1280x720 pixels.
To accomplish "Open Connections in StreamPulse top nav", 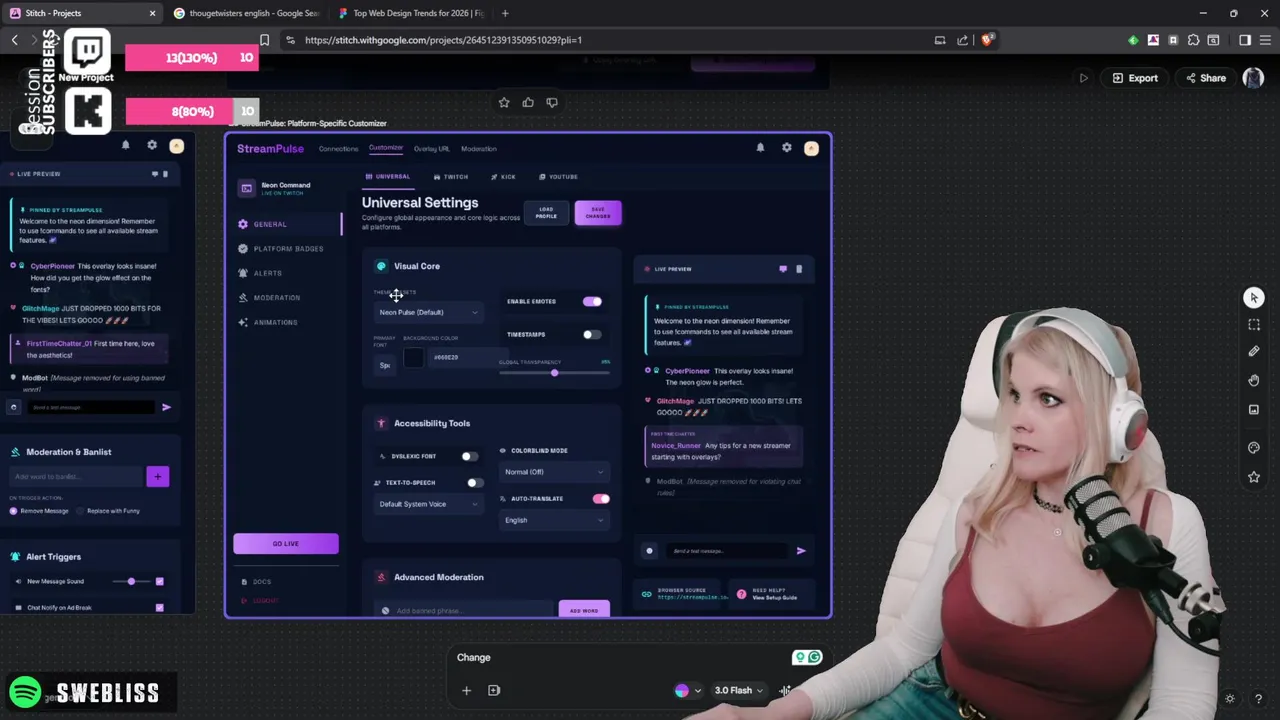I will 338,149.
